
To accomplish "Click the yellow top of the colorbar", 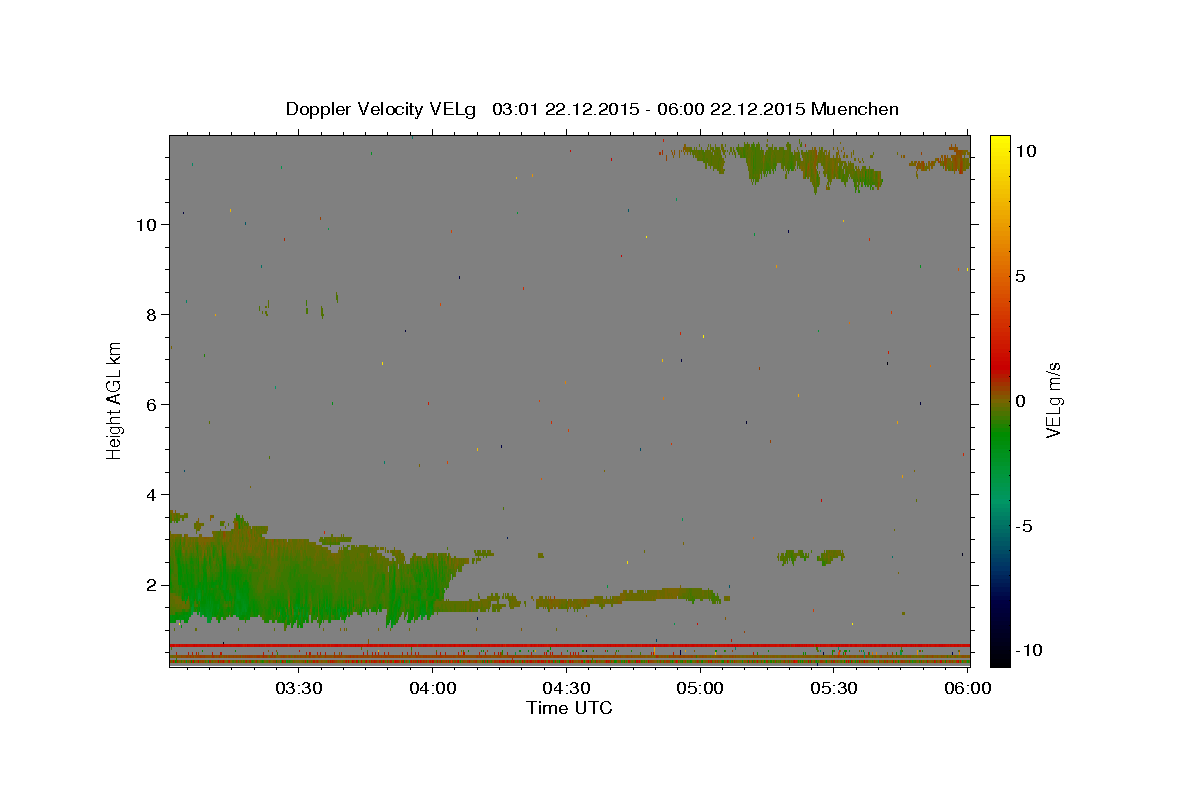I will pyautogui.click(x=1000, y=145).
